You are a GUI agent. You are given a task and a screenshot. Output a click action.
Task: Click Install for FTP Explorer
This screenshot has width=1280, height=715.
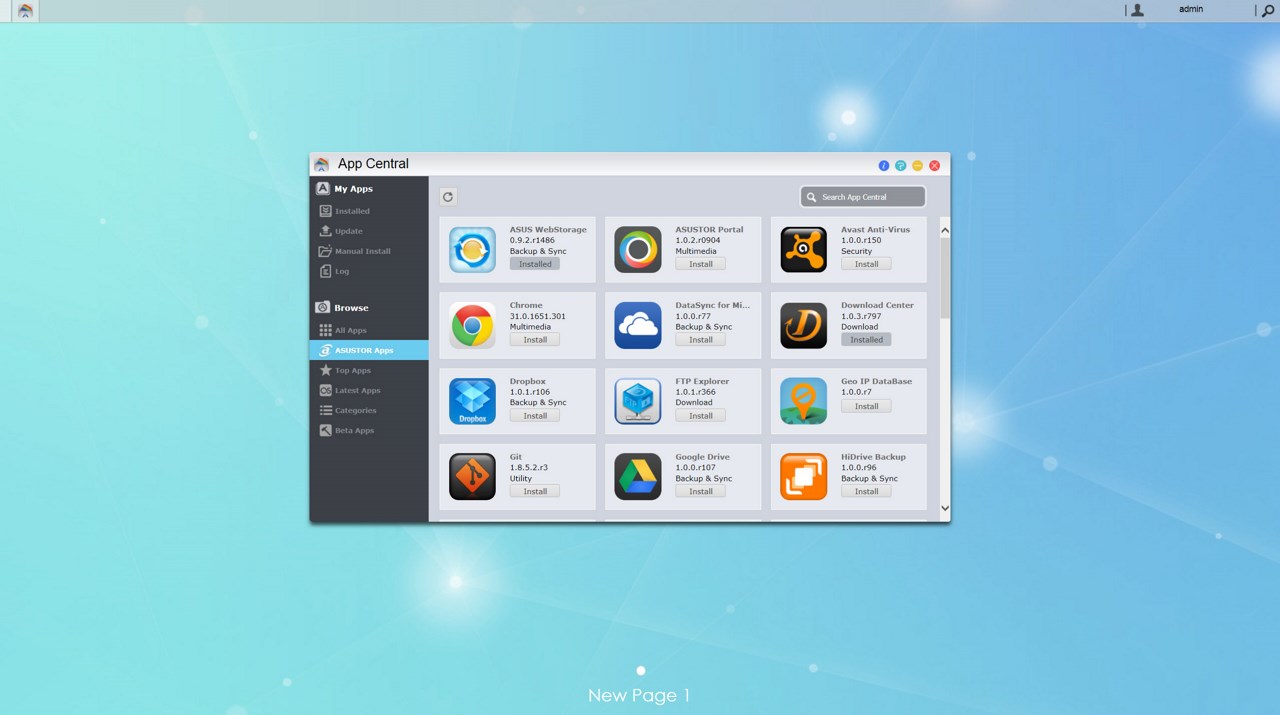pyautogui.click(x=701, y=416)
